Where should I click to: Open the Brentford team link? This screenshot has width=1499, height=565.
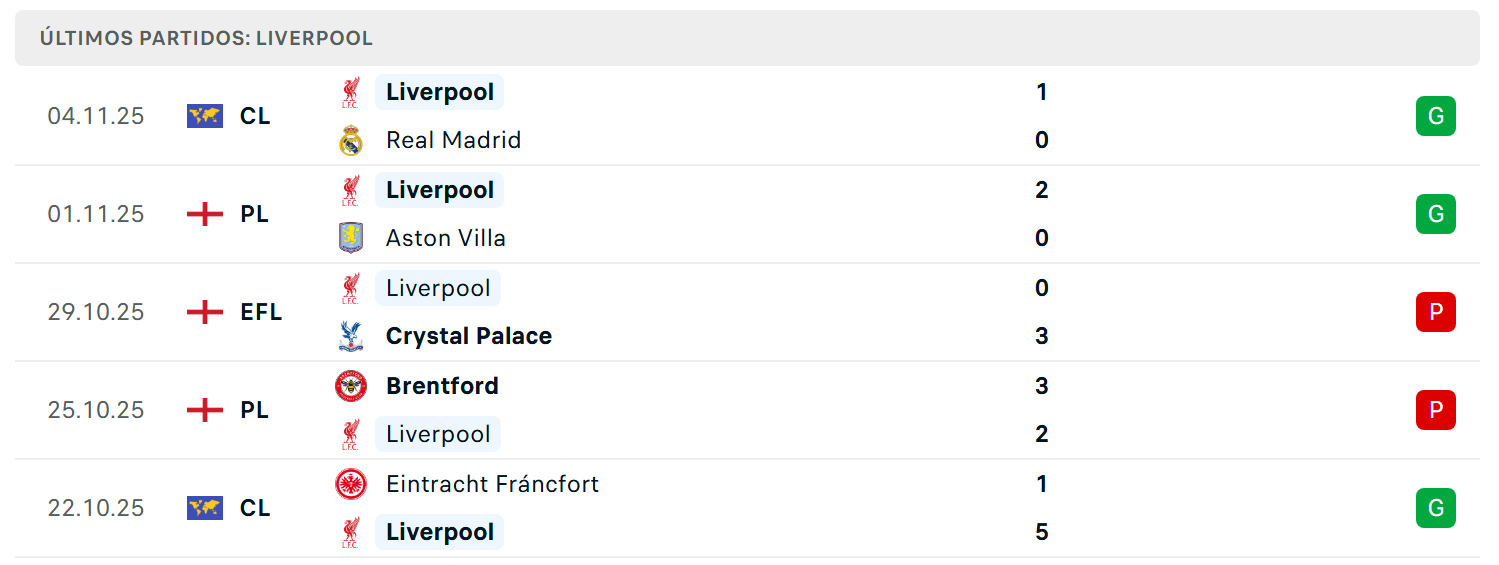tap(442, 386)
